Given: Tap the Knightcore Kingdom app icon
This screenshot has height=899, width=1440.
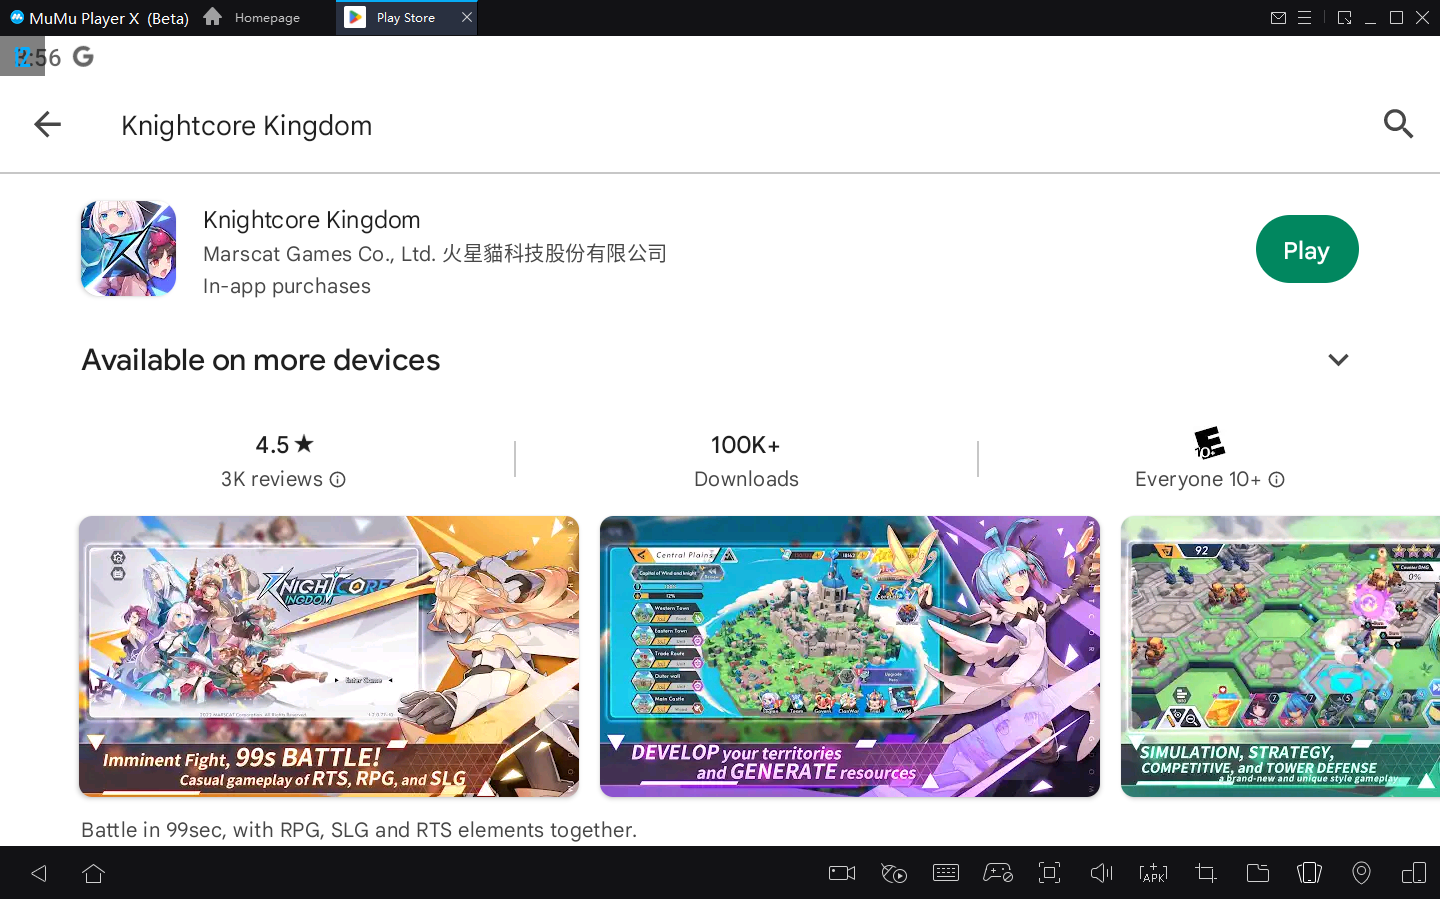Looking at the screenshot, I should pyautogui.click(x=128, y=248).
